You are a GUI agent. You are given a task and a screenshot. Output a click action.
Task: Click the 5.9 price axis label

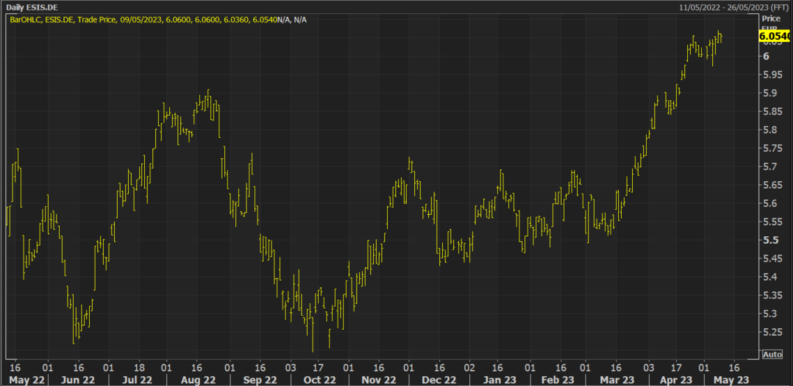pyautogui.click(x=769, y=93)
